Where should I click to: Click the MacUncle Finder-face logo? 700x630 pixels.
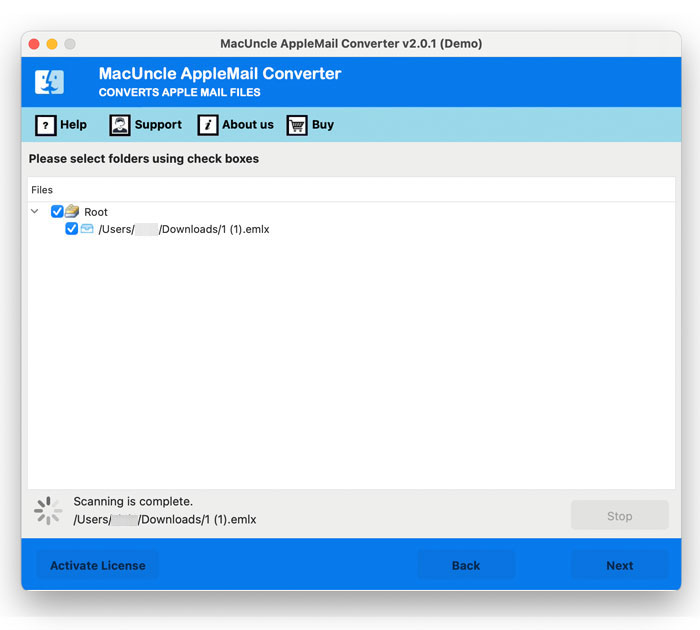[x=50, y=82]
